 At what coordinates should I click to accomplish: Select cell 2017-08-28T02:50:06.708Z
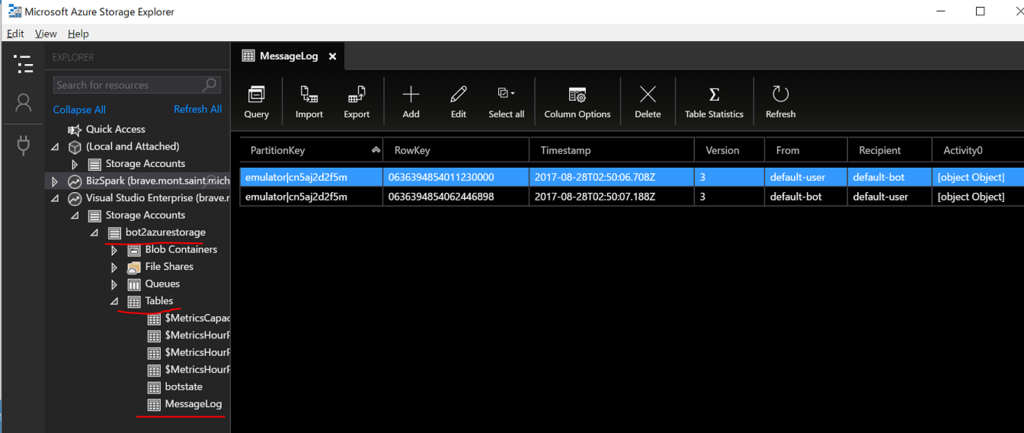[612, 177]
